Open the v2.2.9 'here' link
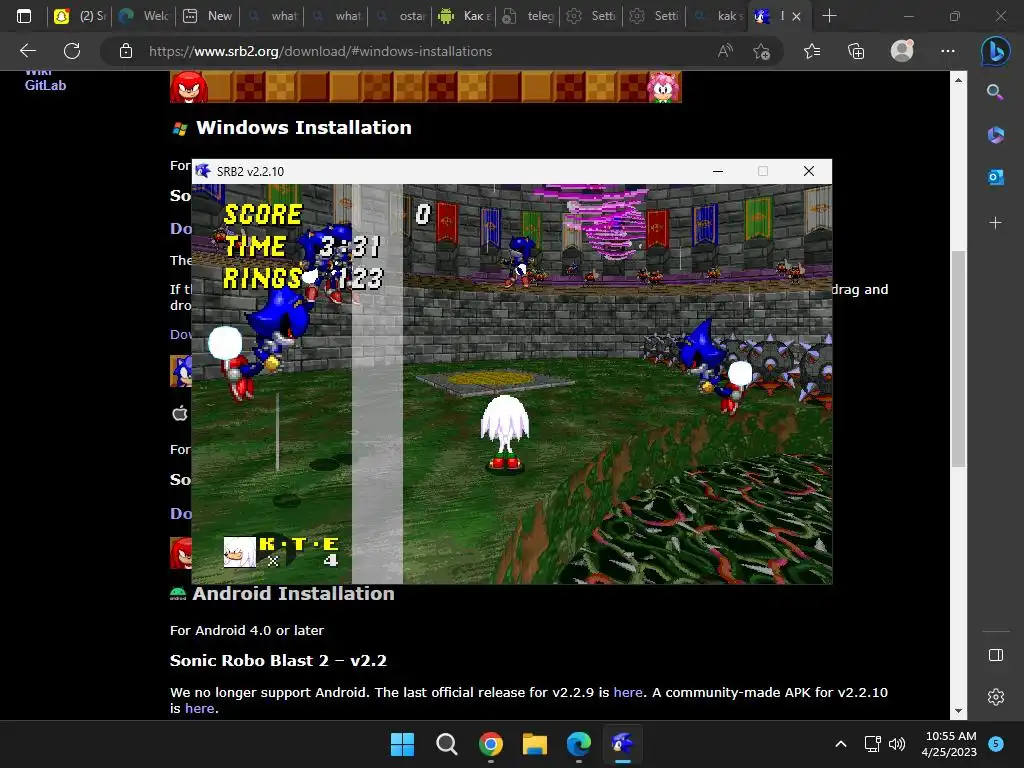The height and width of the screenshot is (768, 1024). [628, 692]
